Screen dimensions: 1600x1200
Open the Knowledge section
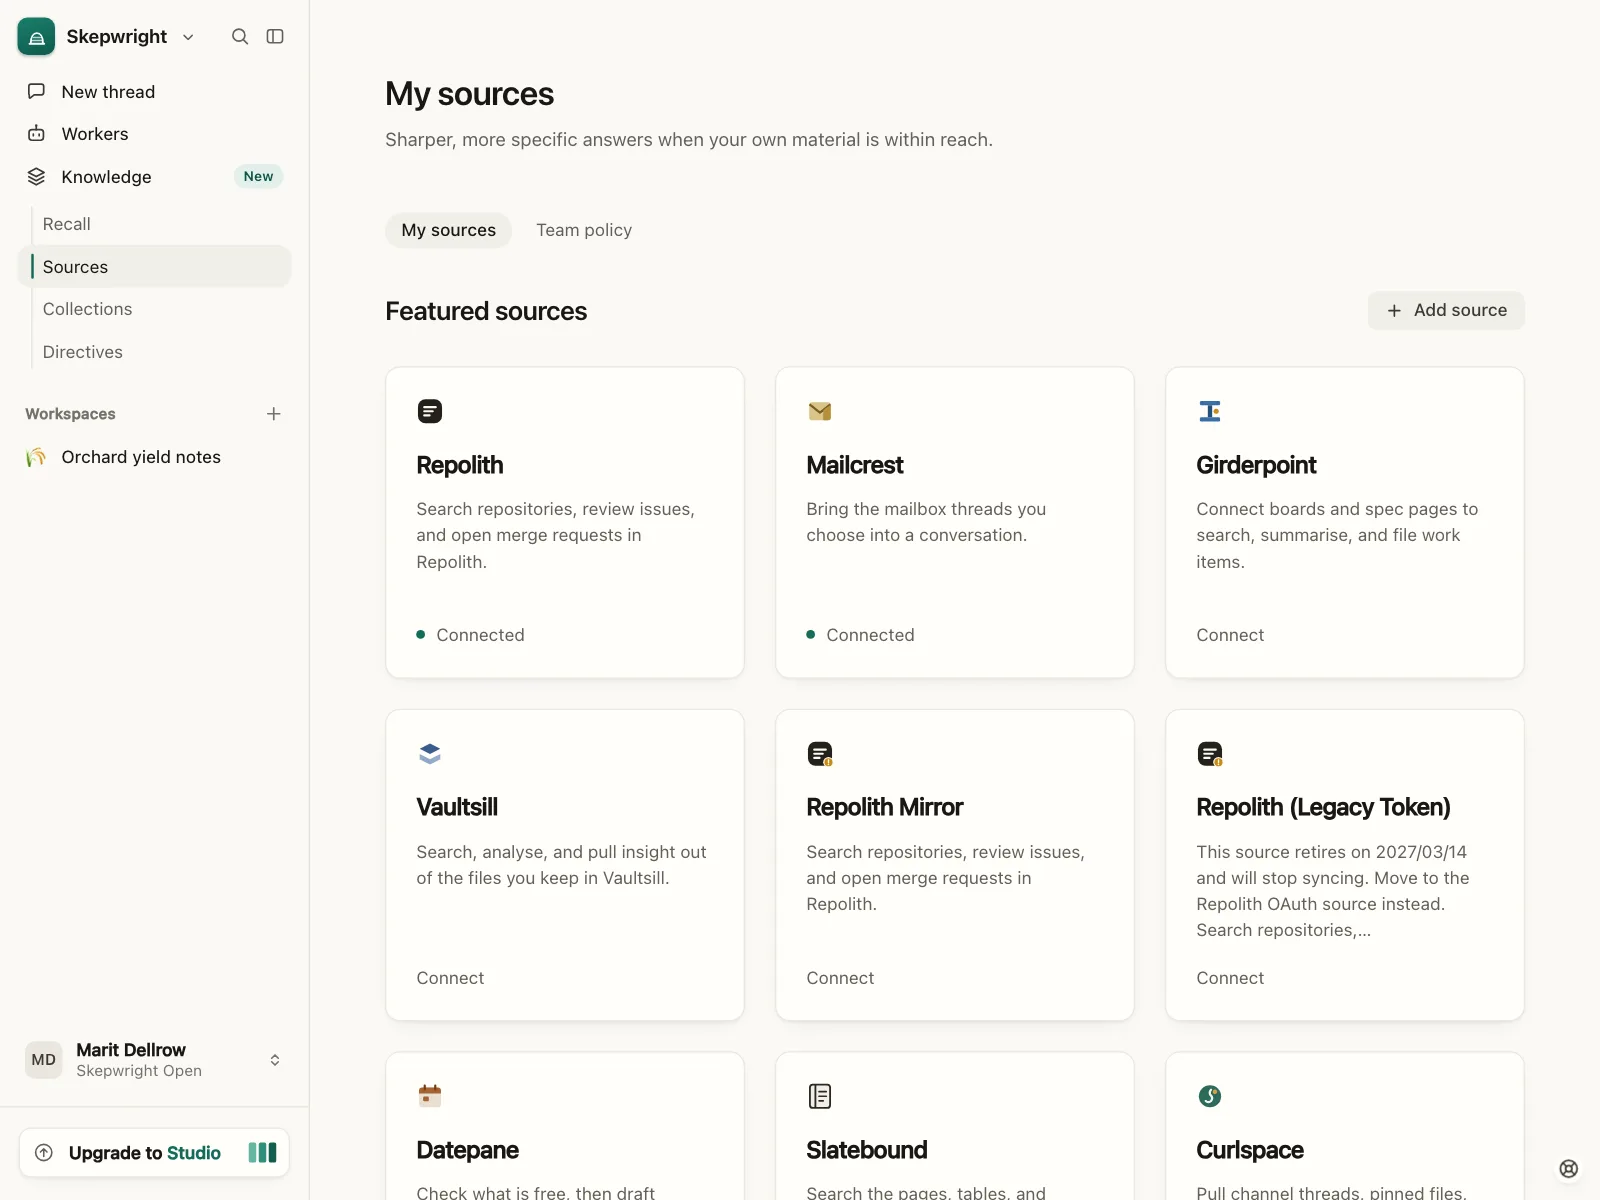[154, 176]
